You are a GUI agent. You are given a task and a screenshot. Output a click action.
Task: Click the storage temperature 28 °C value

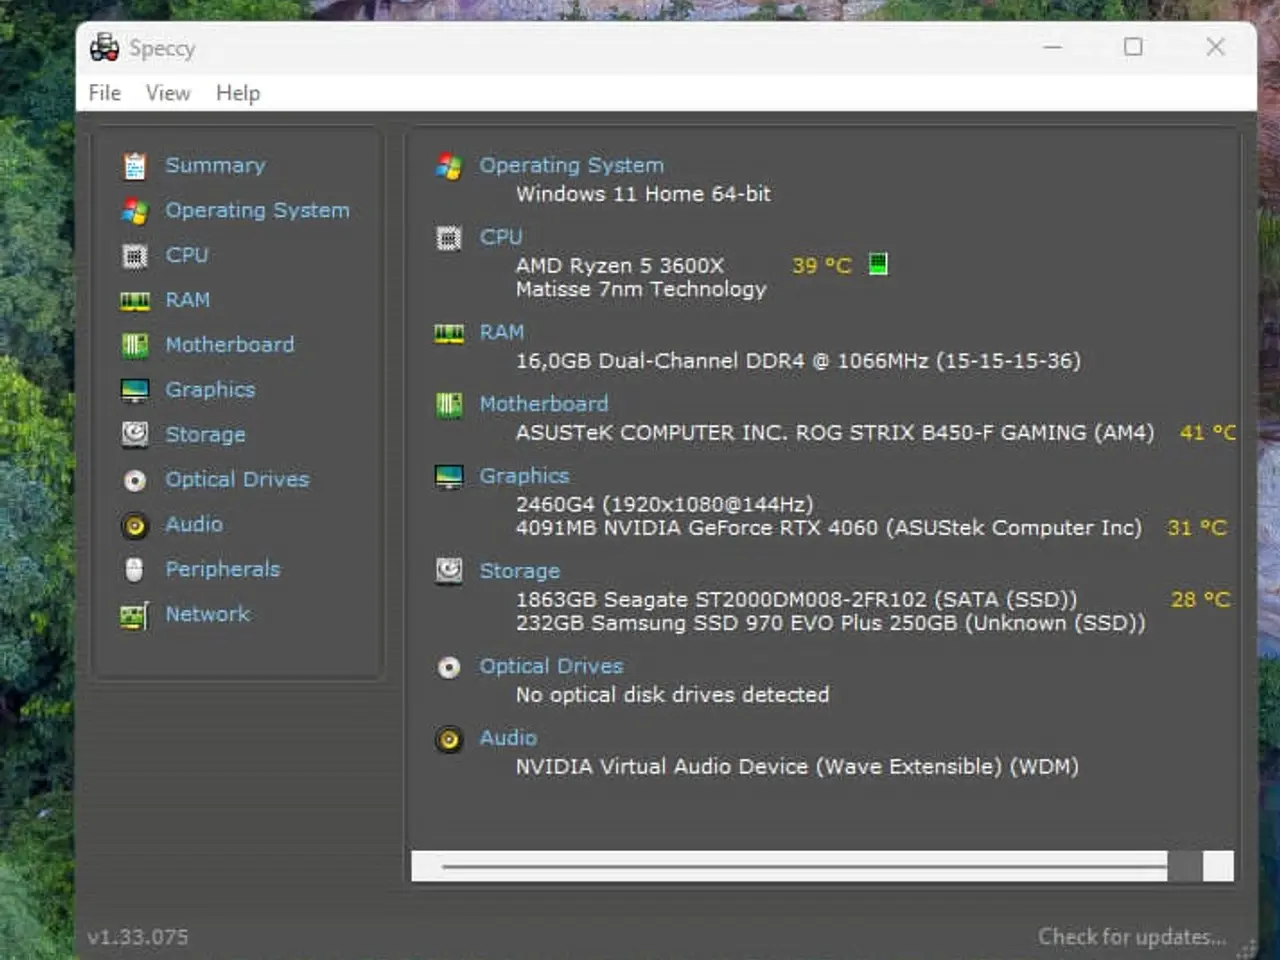coord(1200,600)
